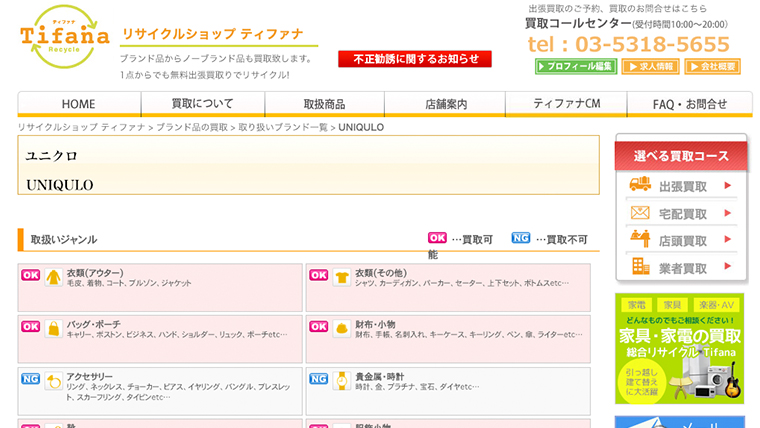Screen dimensions: 760x428
Task: Click the NG badge on 貴金属・時計
Action: pyautogui.click(x=318, y=379)
